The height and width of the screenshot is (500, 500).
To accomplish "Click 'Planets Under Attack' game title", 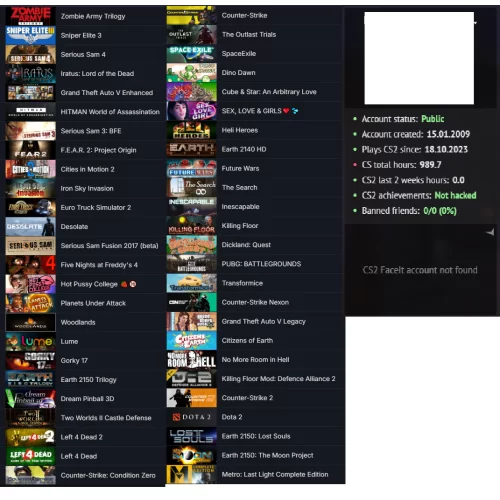I will [x=93, y=303].
